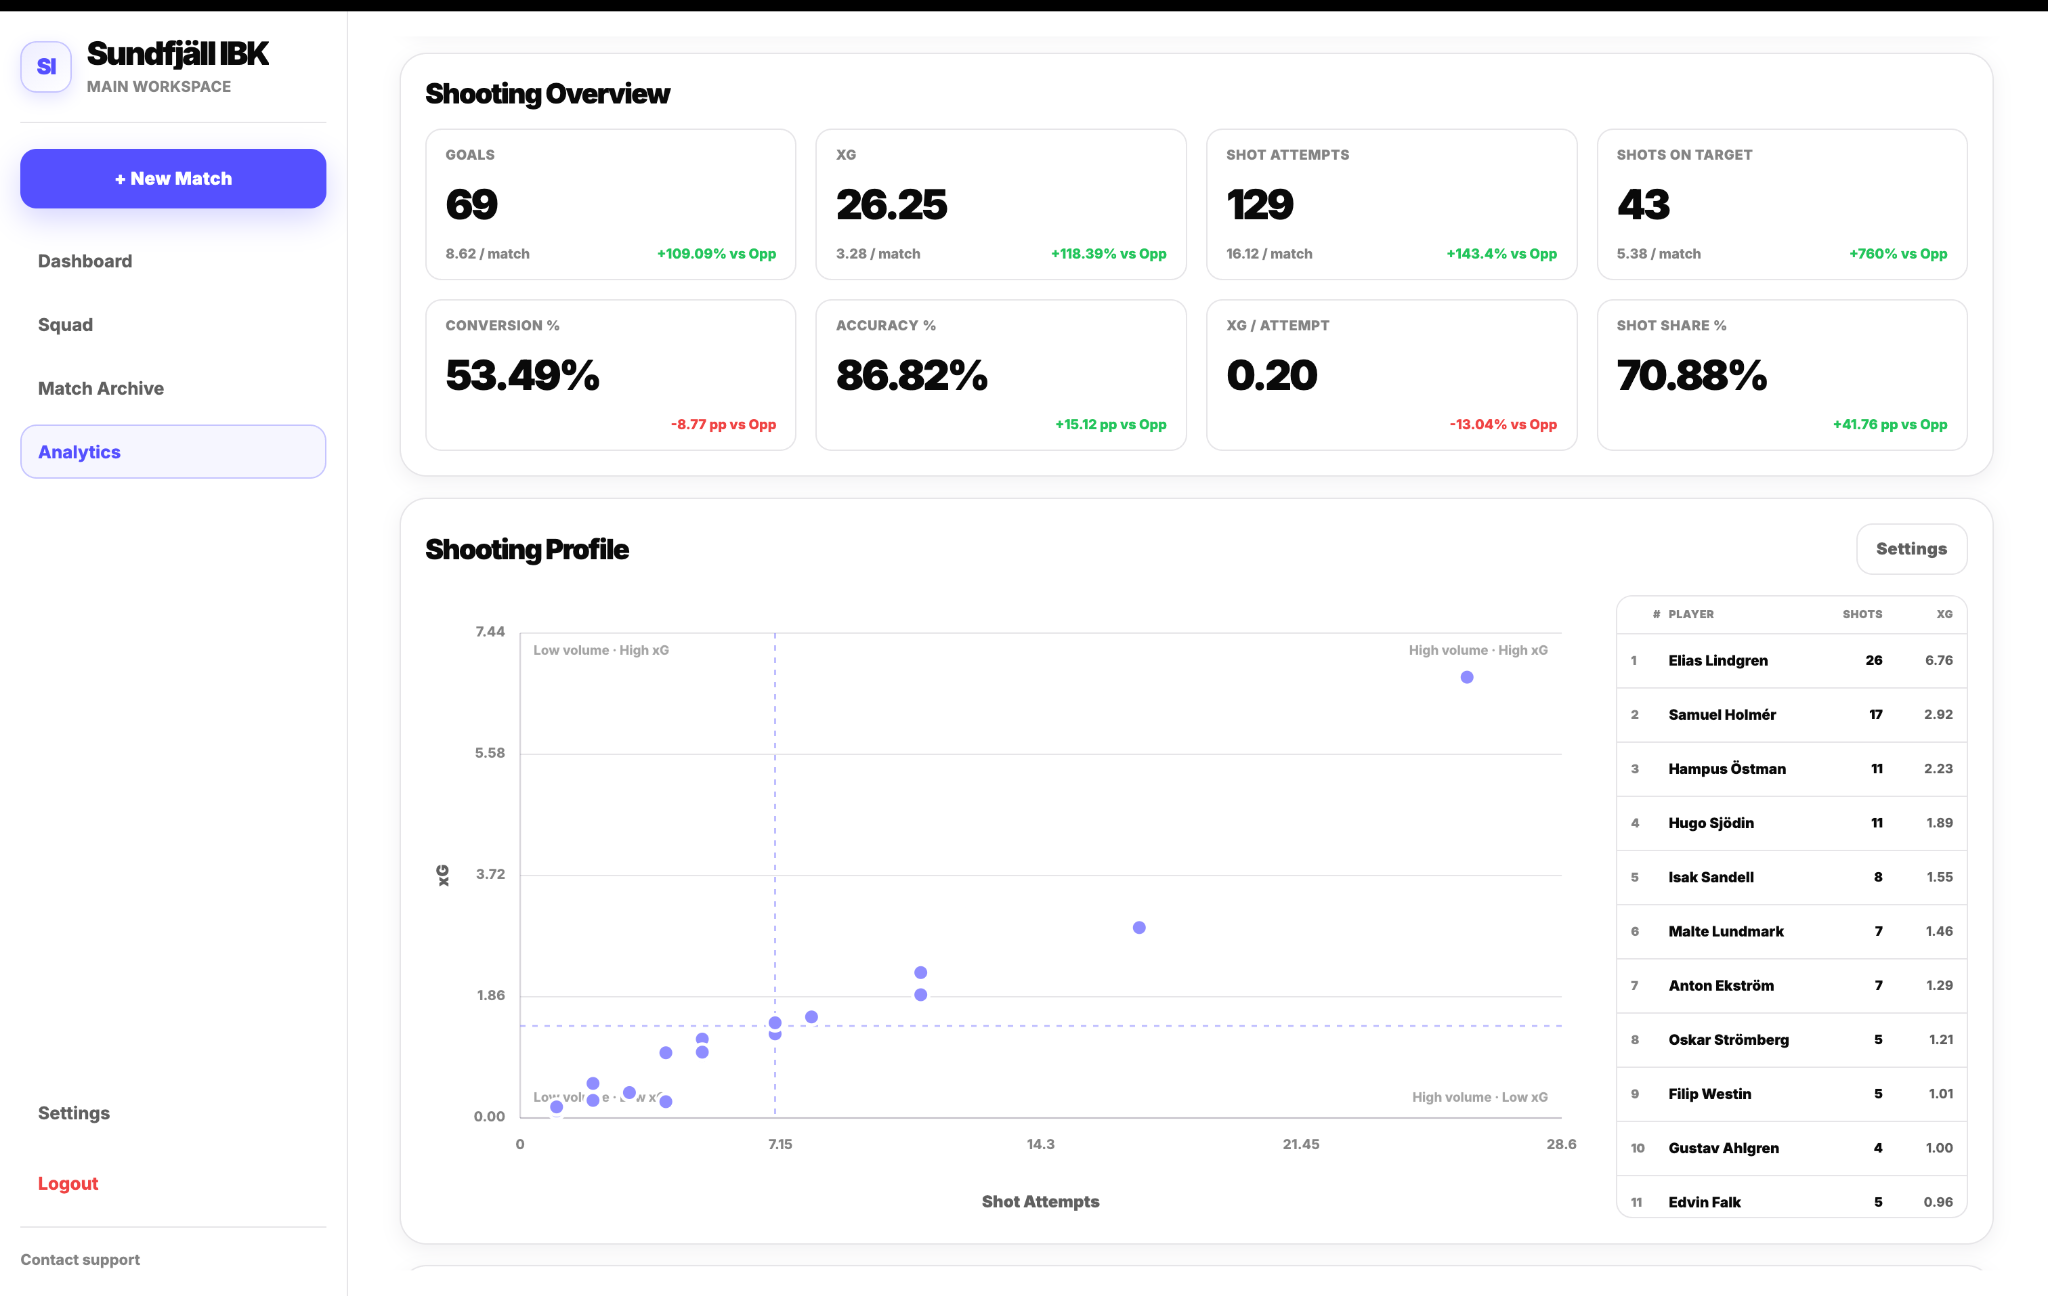This screenshot has width=2048, height=1296.
Task: Click the SI workspace logo badge
Action: pos(46,67)
